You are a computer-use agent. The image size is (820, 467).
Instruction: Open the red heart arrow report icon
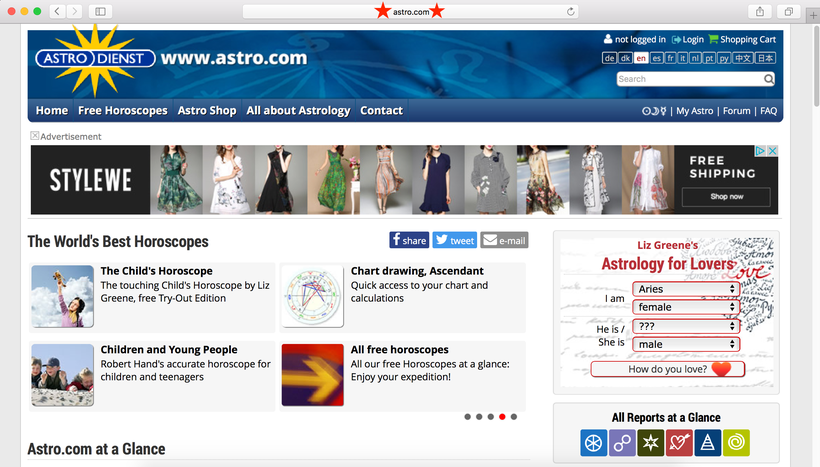click(679, 443)
